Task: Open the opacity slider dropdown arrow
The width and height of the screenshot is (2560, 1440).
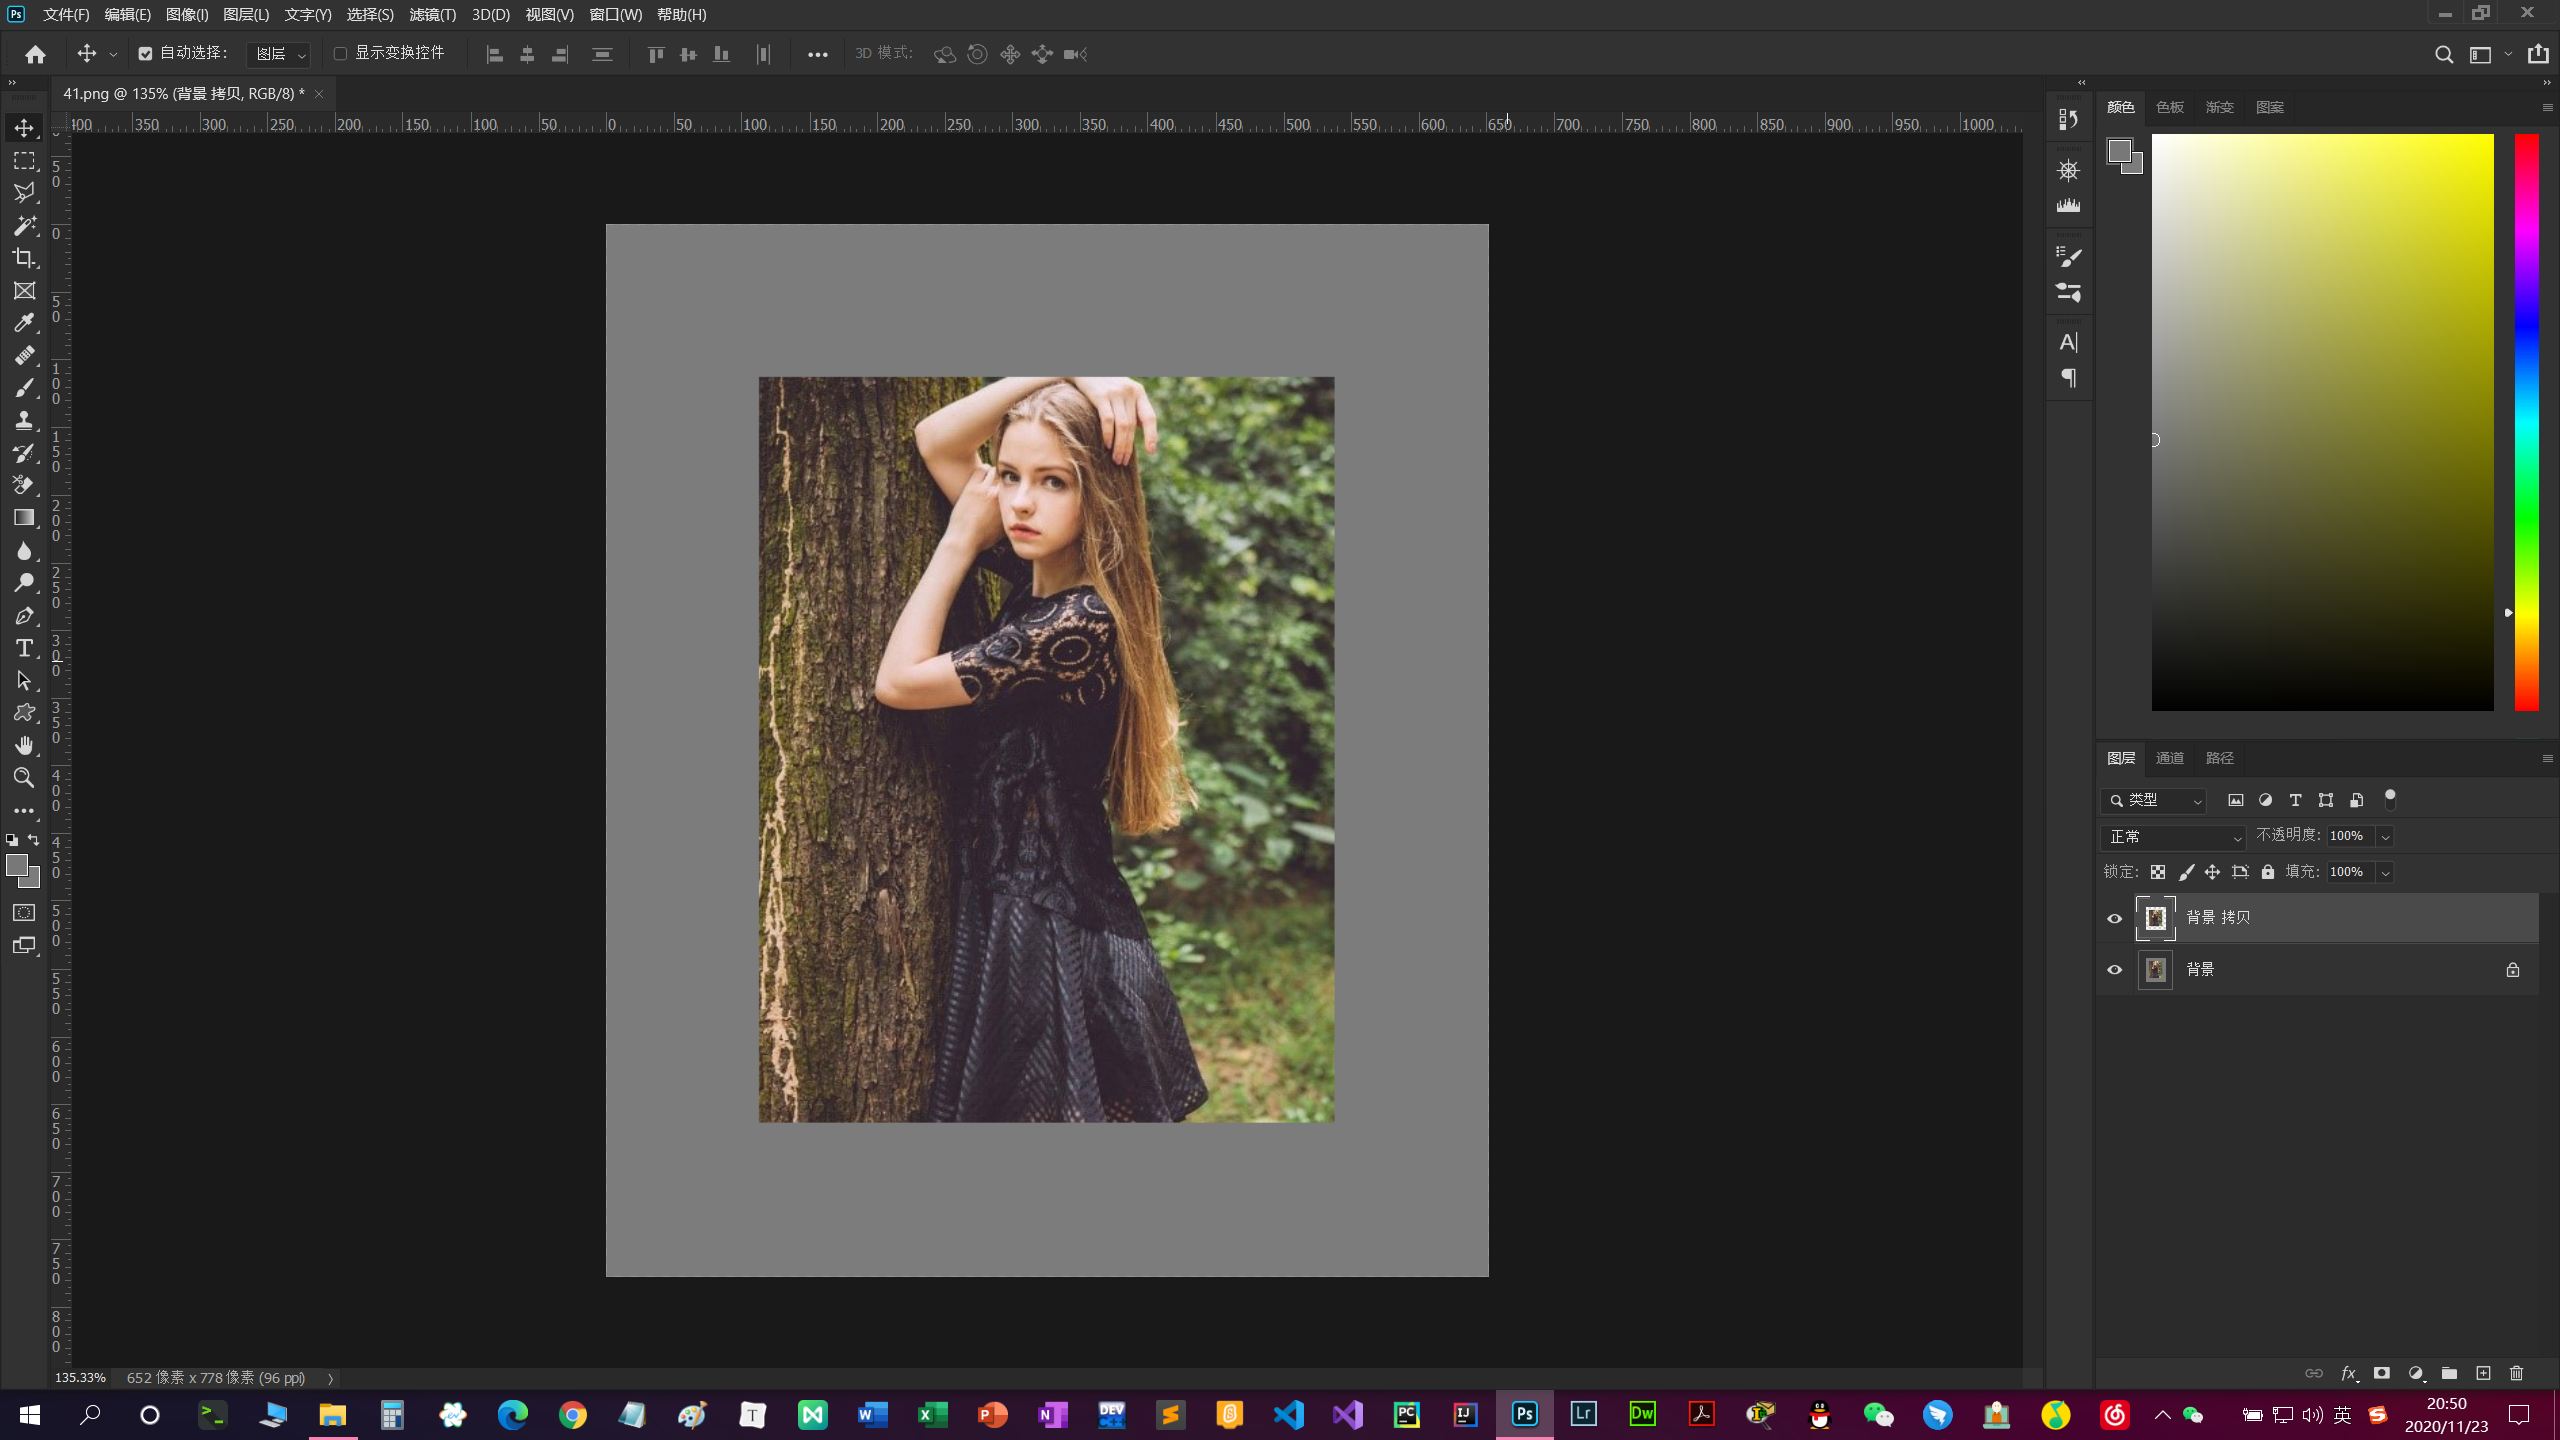Action: 2385,836
